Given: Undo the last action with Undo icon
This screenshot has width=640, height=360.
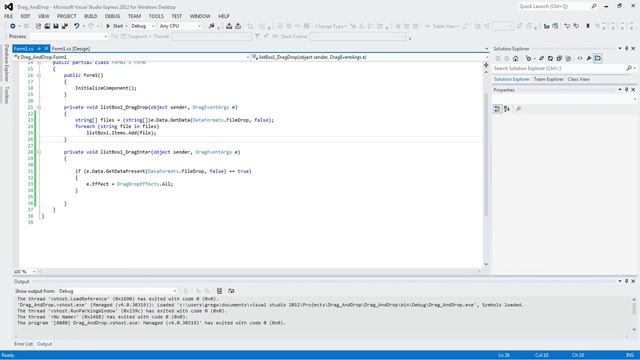Looking at the screenshot, I should 77,26.
